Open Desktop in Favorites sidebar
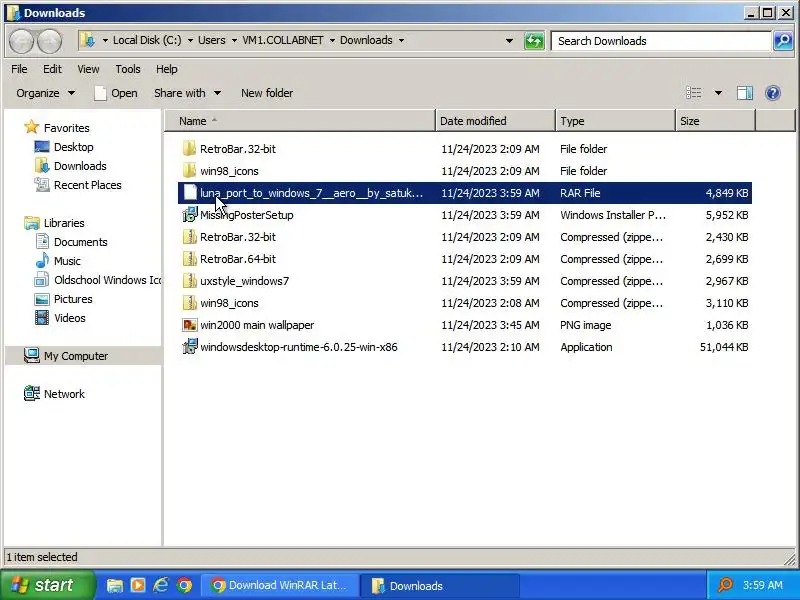 pos(73,147)
